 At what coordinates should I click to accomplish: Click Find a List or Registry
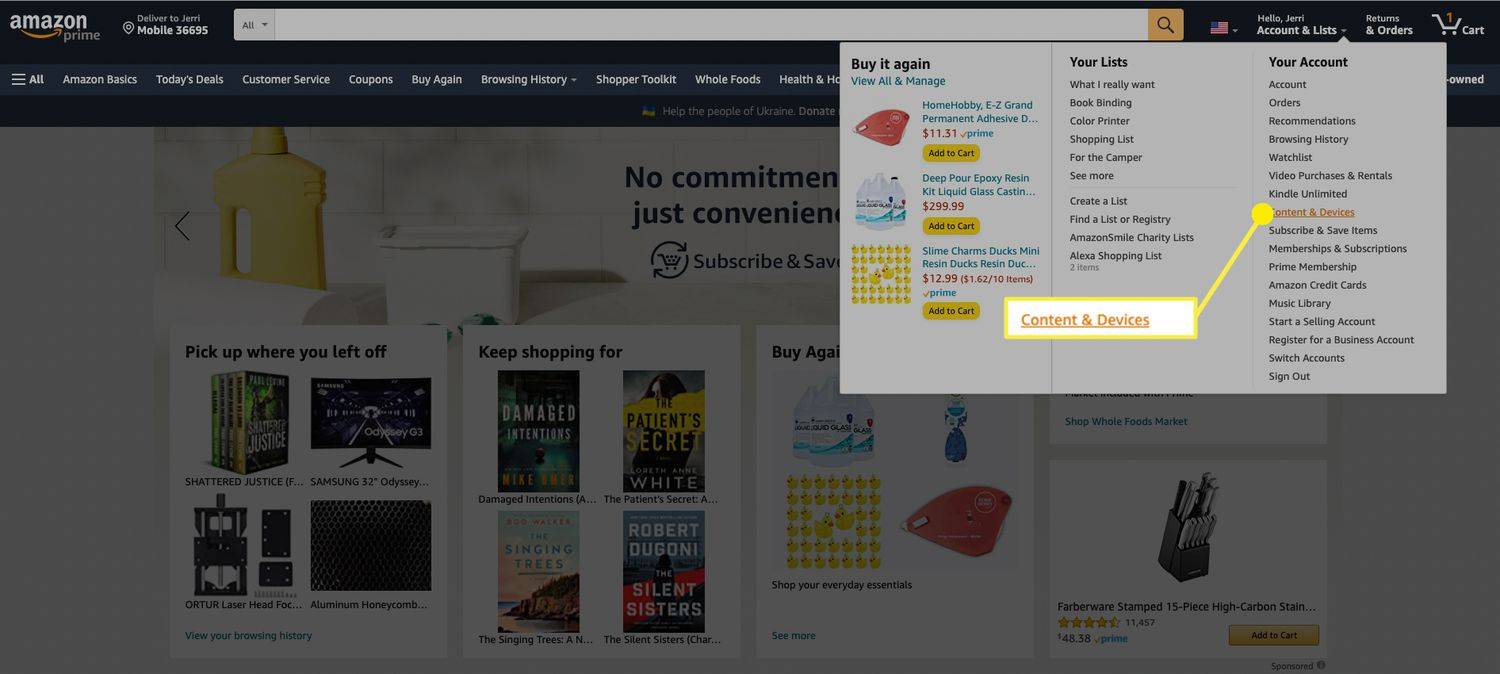pyautogui.click(x=1120, y=219)
